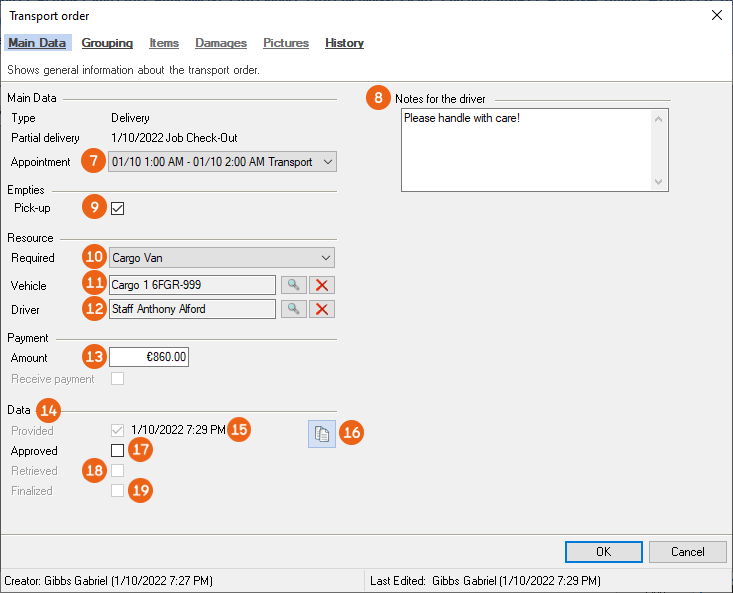Close the Transport order dialog

pyautogui.click(x=716, y=14)
